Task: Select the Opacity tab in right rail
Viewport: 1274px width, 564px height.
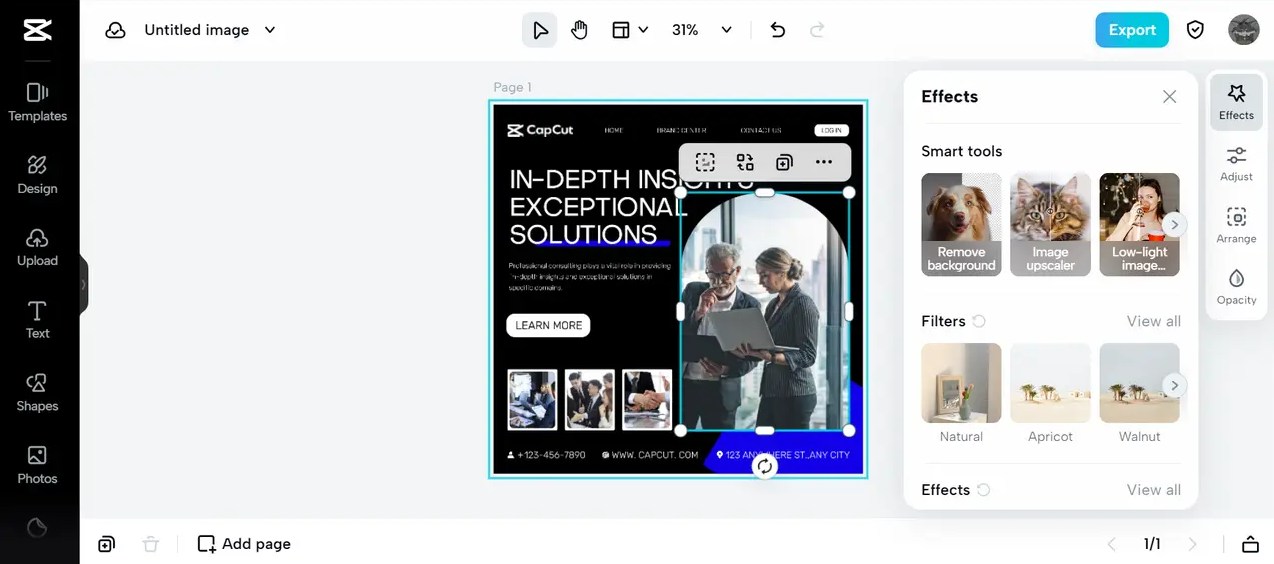Action: (1236, 287)
